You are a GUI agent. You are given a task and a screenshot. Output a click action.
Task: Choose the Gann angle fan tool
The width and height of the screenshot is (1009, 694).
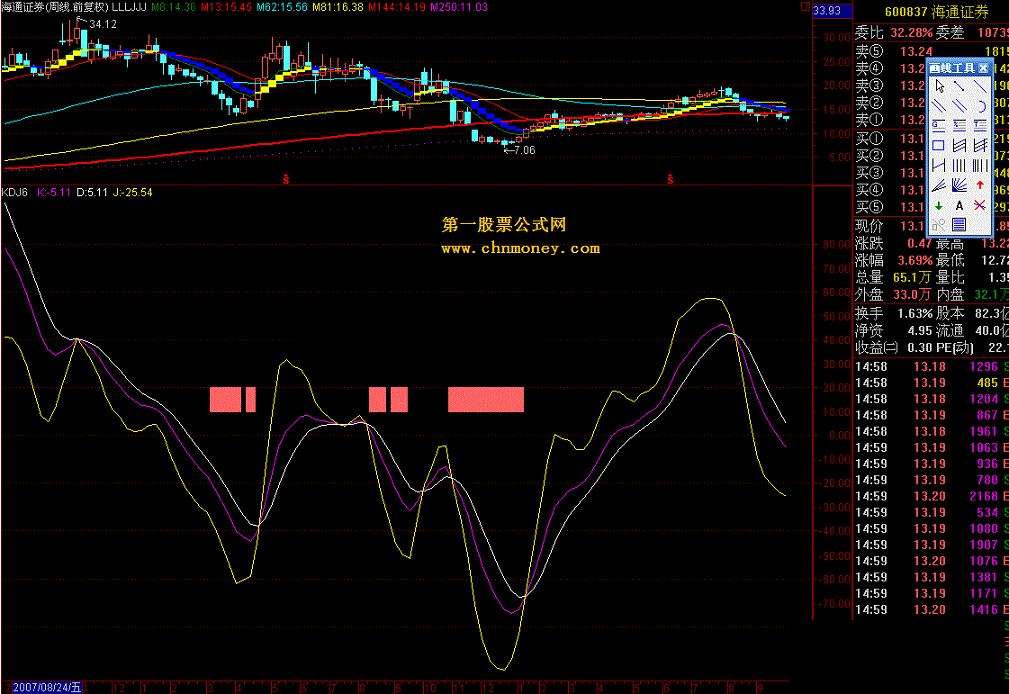[x=959, y=185]
